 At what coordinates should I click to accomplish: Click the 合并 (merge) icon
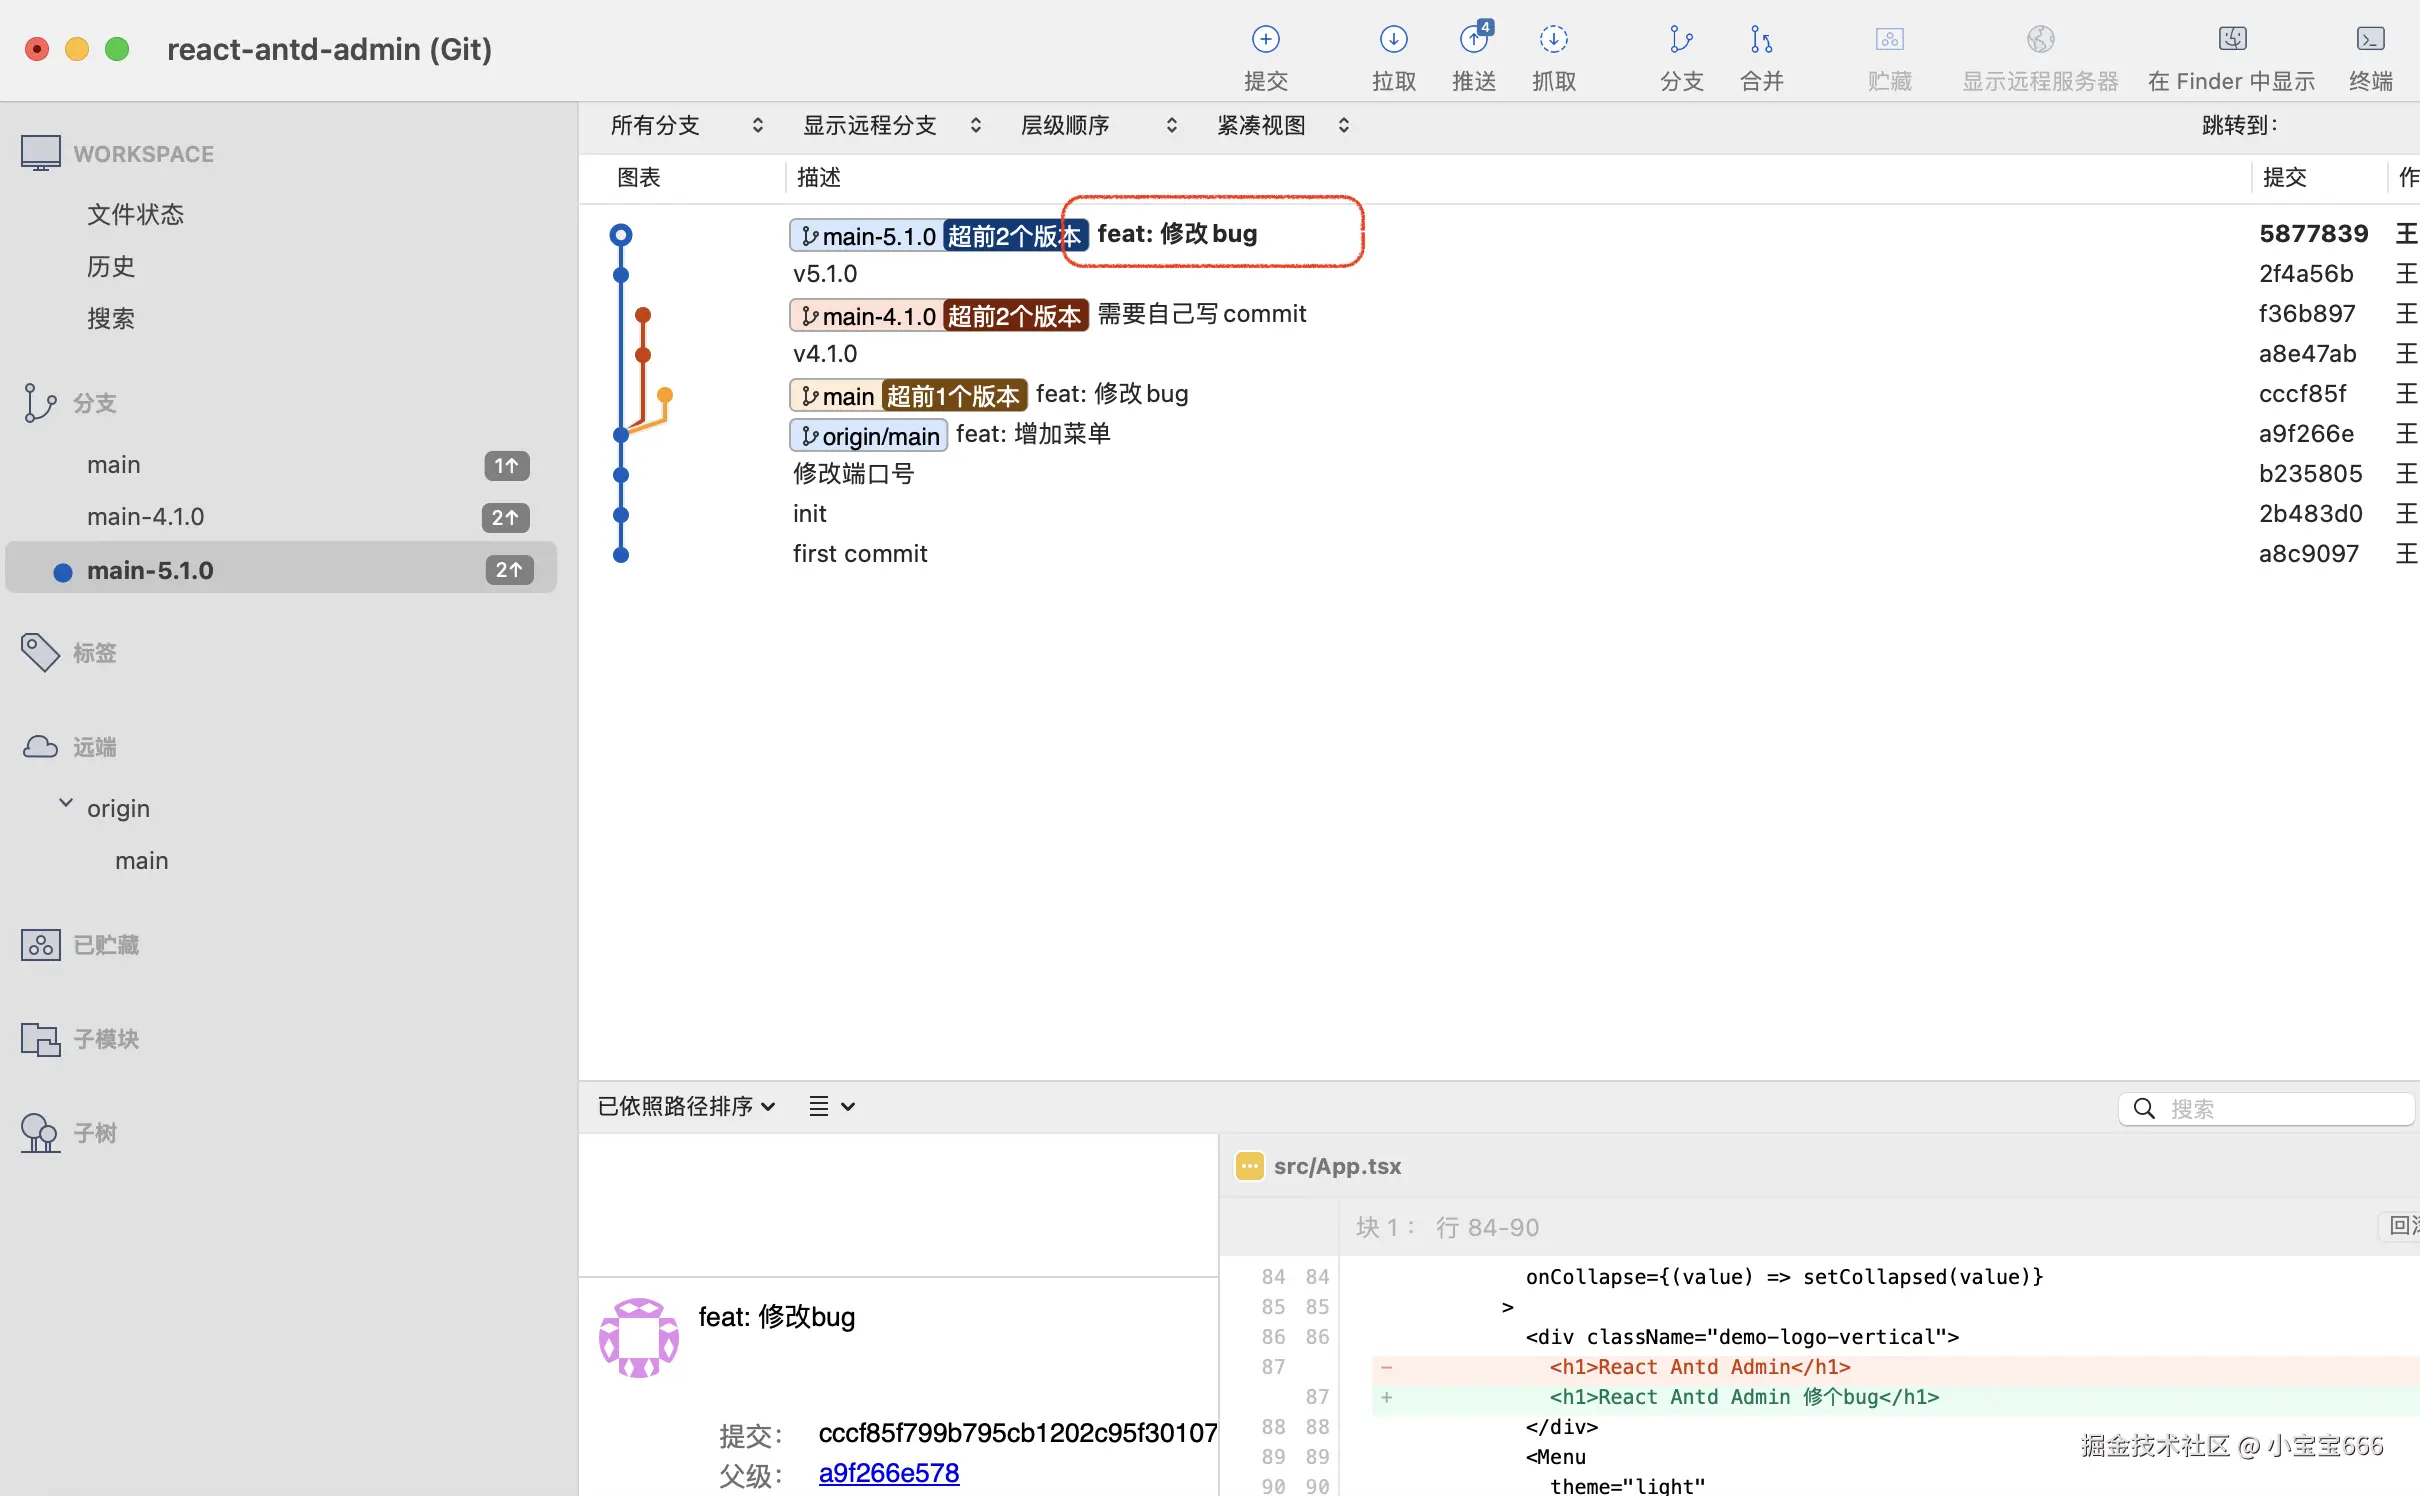click(1759, 55)
